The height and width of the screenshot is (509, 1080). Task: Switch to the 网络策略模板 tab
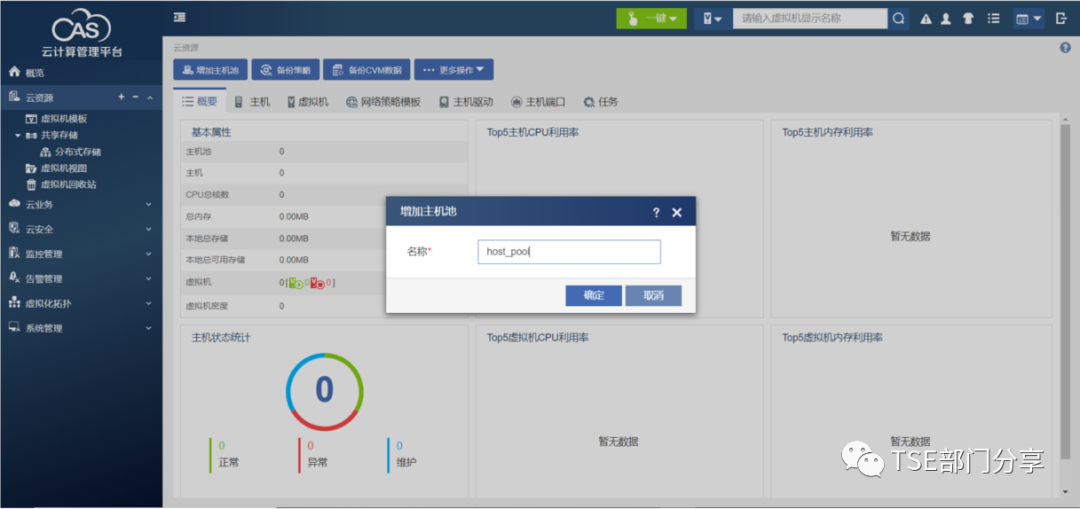click(383, 102)
